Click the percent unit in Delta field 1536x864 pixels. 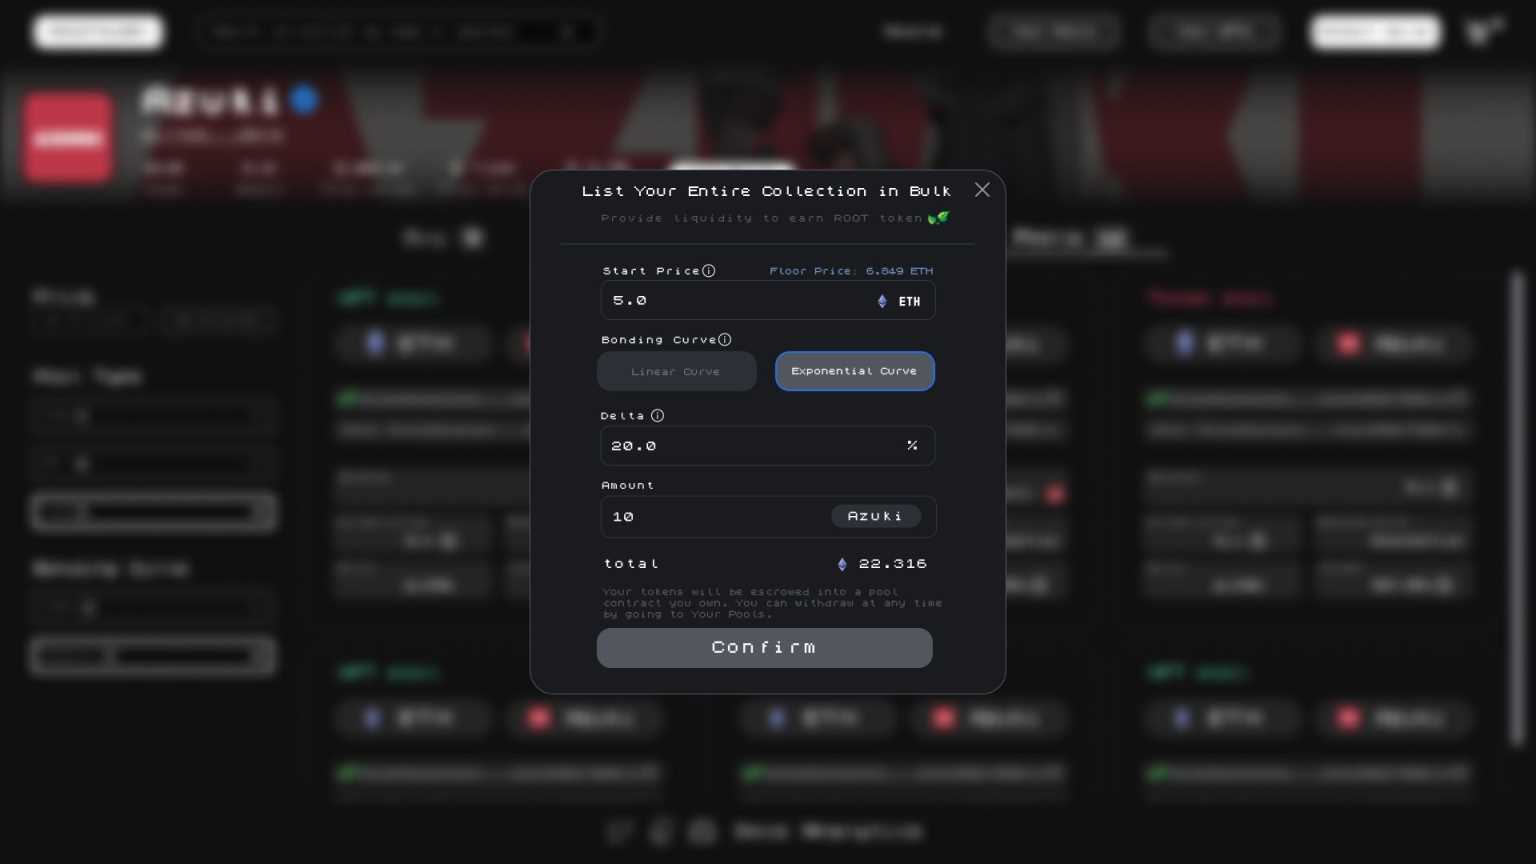pyautogui.click(x=912, y=446)
